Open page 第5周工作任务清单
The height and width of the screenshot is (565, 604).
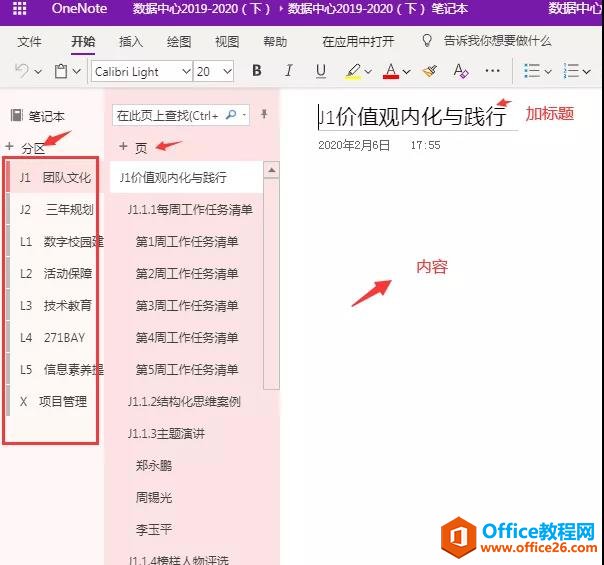point(186,369)
